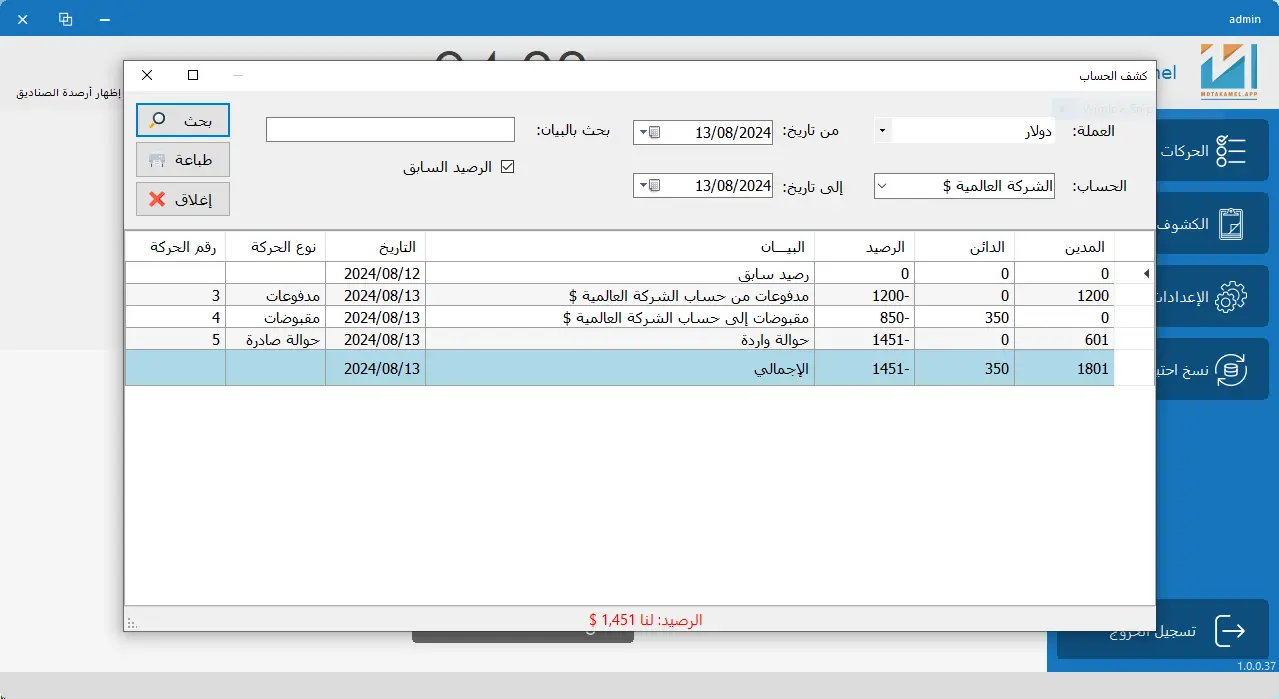Click the طباعة print button

coord(183,160)
